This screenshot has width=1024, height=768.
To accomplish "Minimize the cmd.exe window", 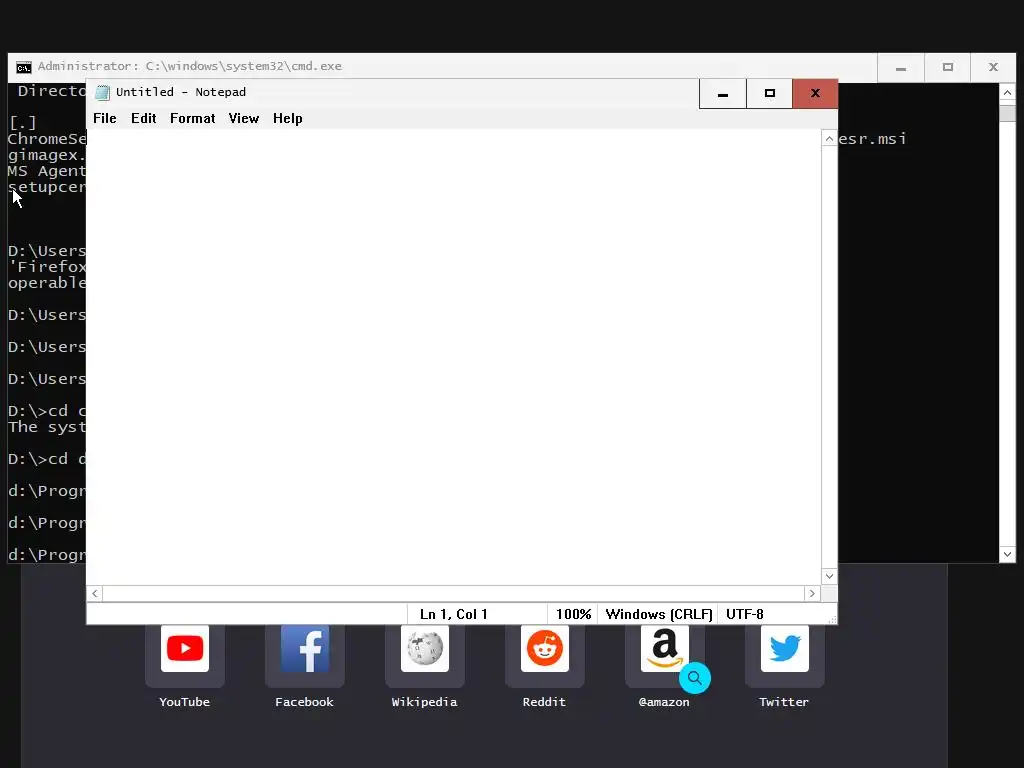I will (901, 68).
